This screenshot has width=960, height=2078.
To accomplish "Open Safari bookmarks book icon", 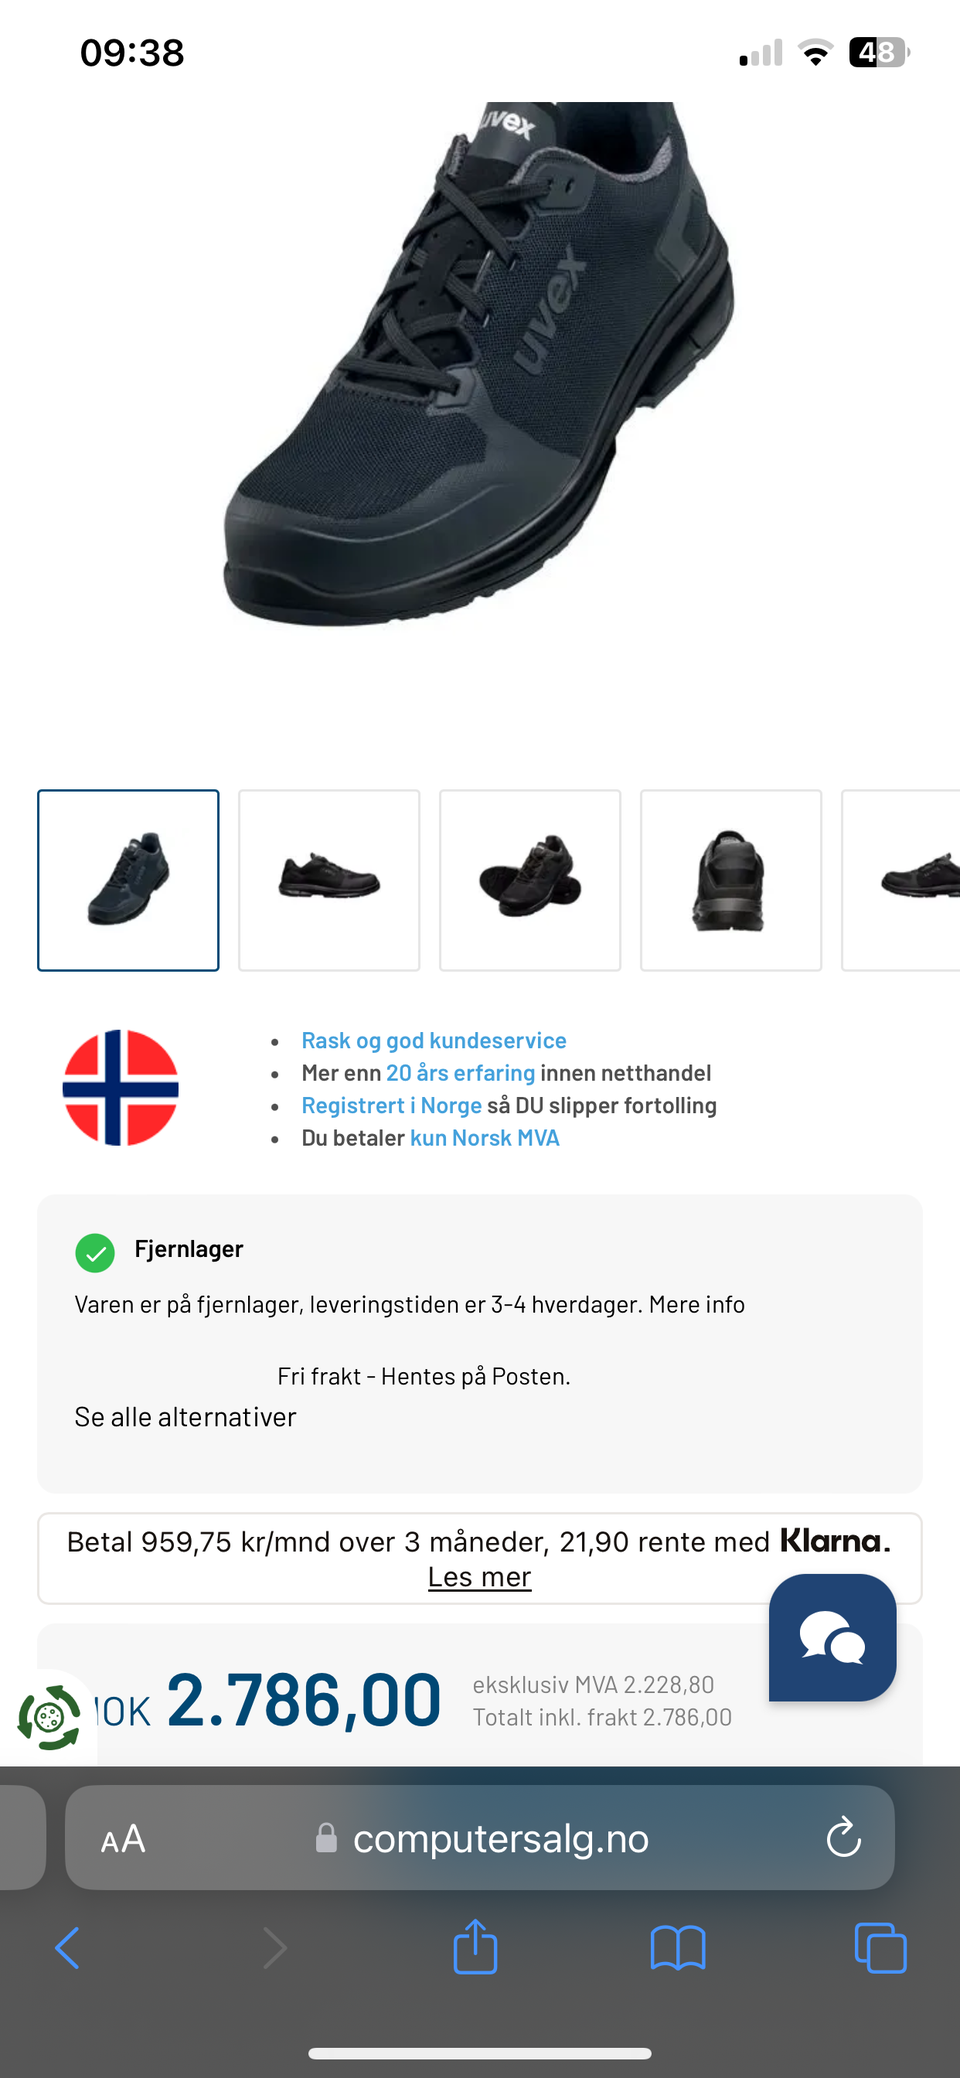I will pyautogui.click(x=678, y=1948).
